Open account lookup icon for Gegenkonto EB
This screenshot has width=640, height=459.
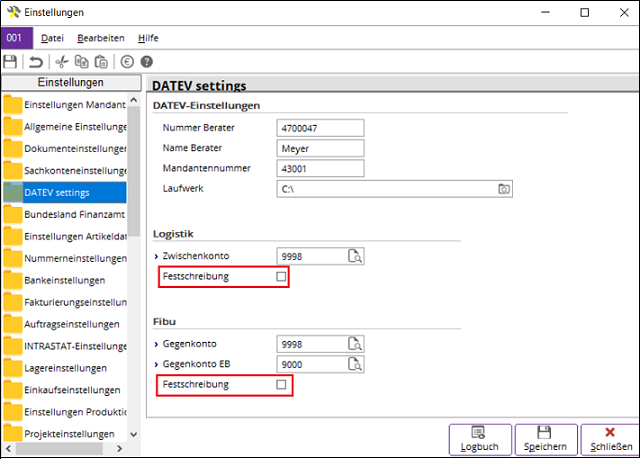click(355, 364)
